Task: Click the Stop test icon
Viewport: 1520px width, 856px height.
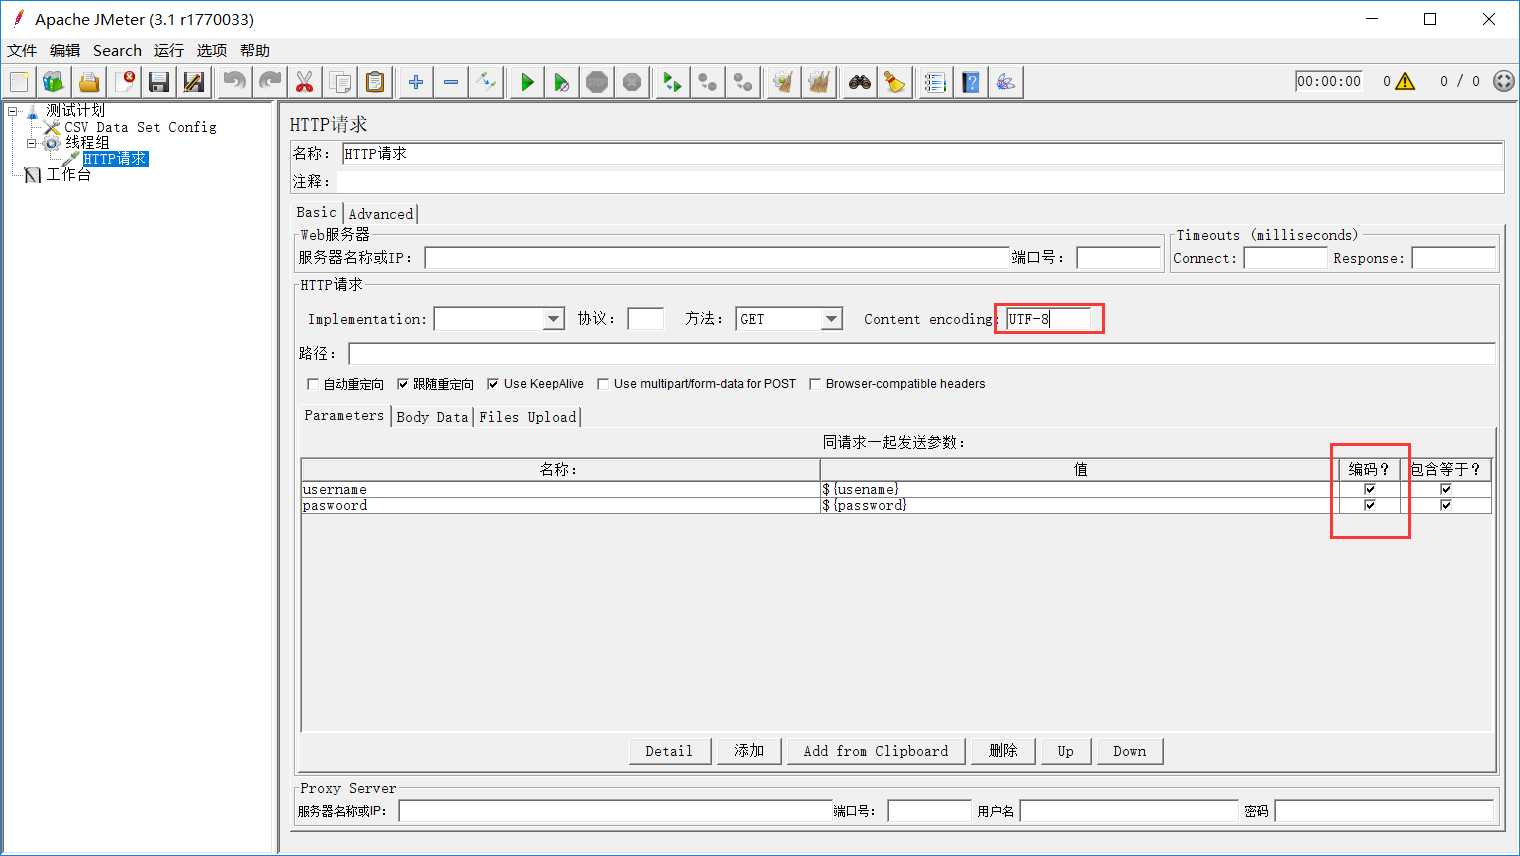Action: [x=597, y=82]
